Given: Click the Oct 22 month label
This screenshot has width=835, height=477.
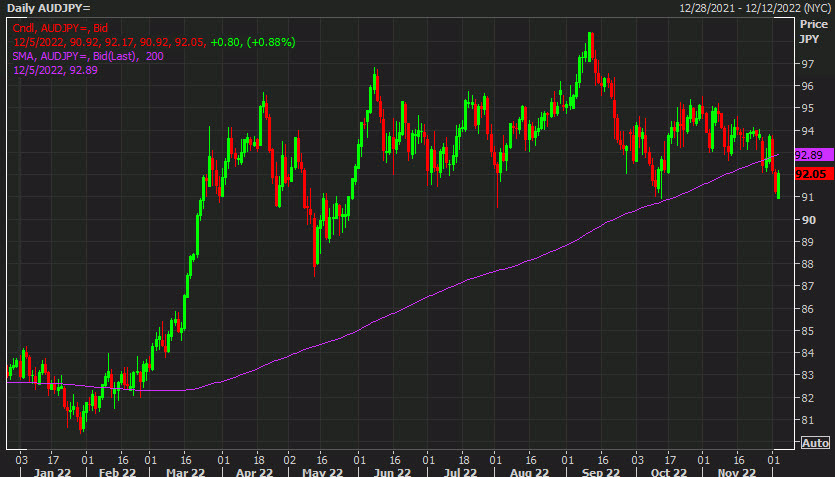Looking at the screenshot, I should pos(669,472).
